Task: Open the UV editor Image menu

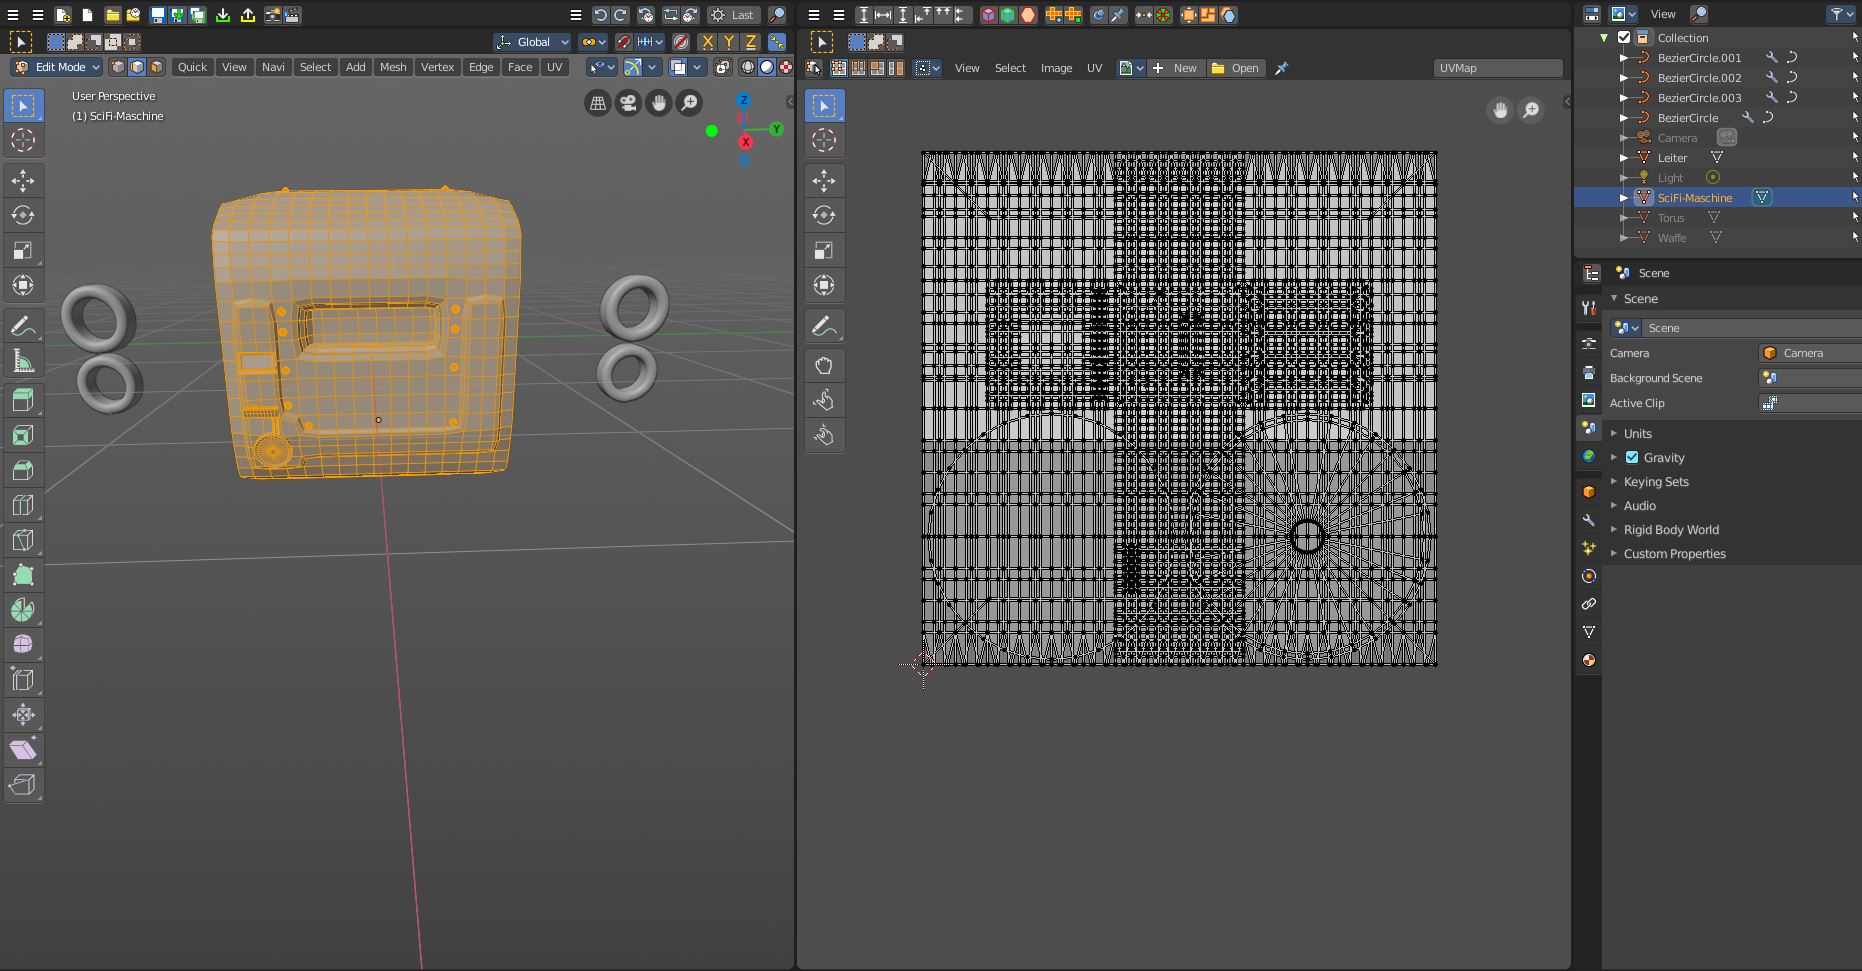Action: [x=1056, y=68]
